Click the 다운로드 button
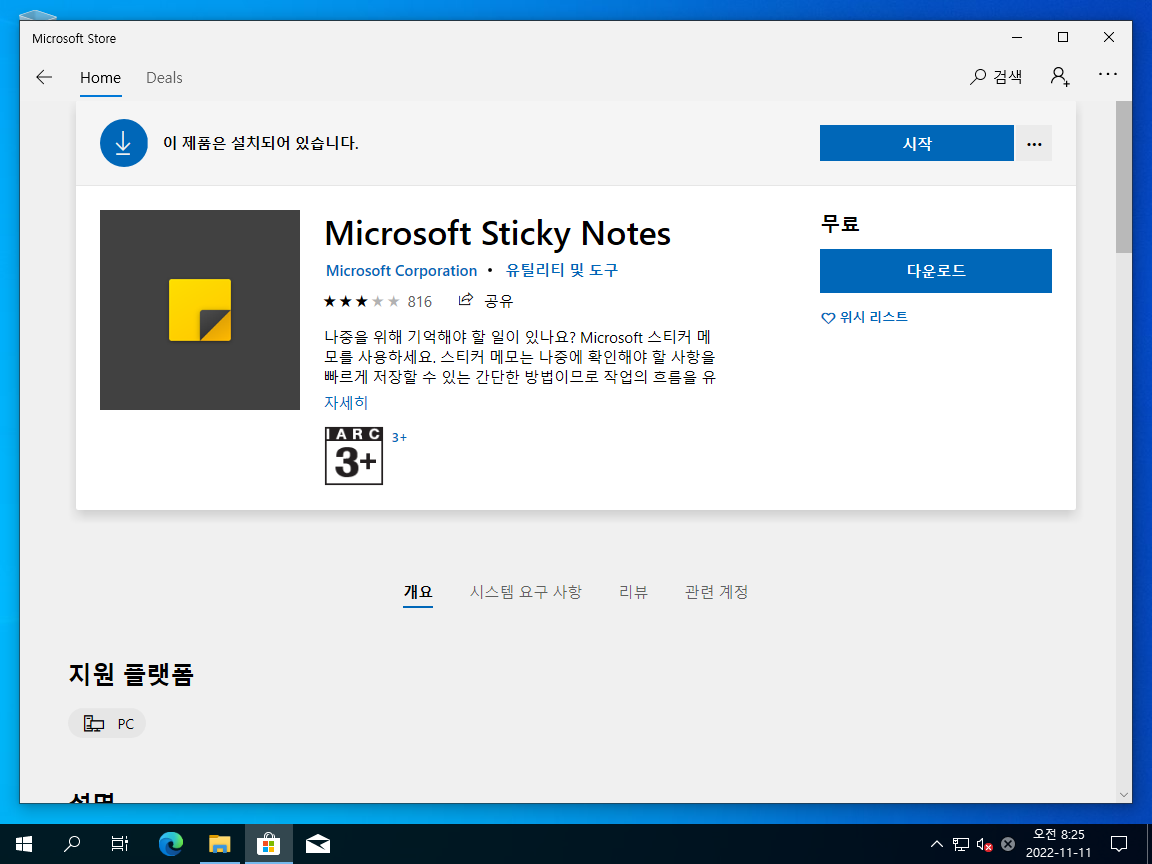Viewport: 1152px width, 864px height. coord(935,271)
